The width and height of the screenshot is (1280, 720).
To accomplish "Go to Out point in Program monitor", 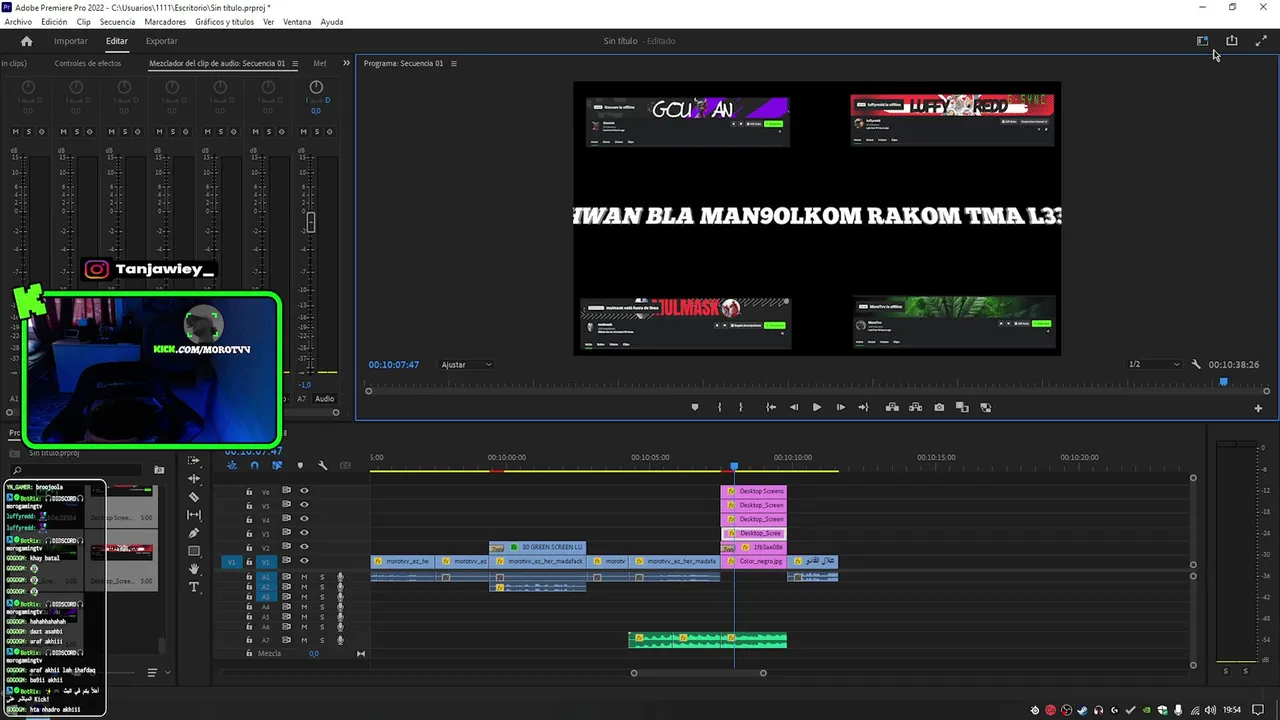I will point(863,407).
